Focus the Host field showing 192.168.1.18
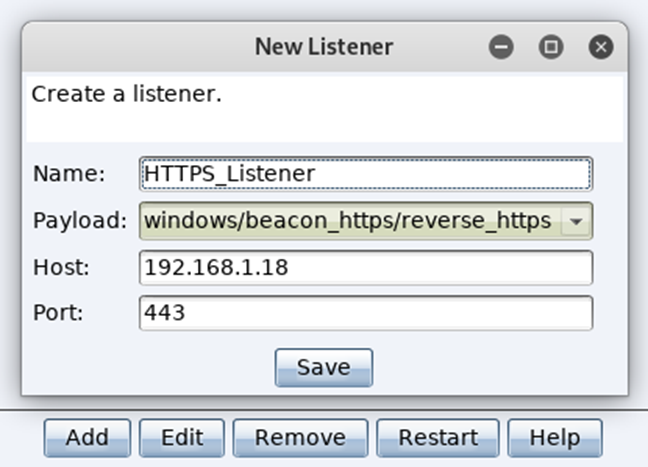This screenshot has height=467, width=648. (366, 267)
